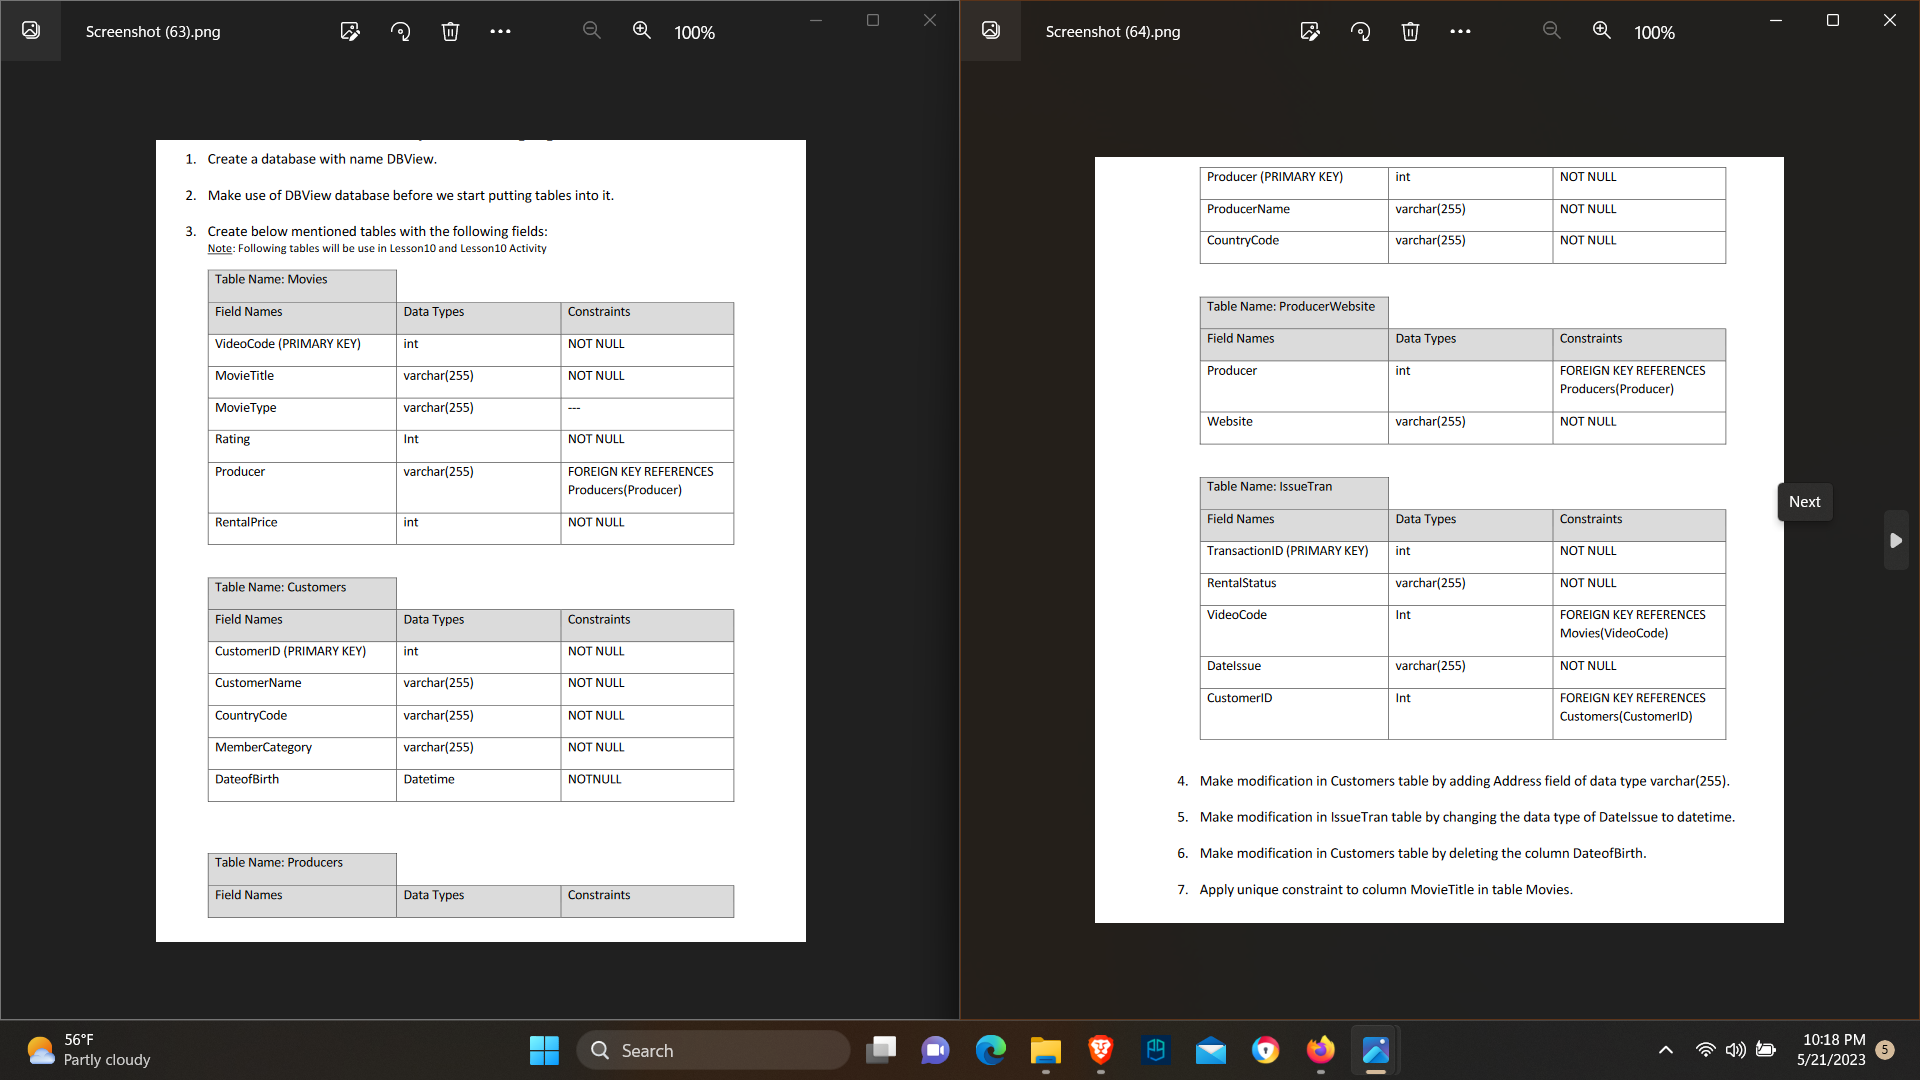Screen dimensions: 1920x1080
Task: Open the Start menu
Action: tap(544, 1050)
